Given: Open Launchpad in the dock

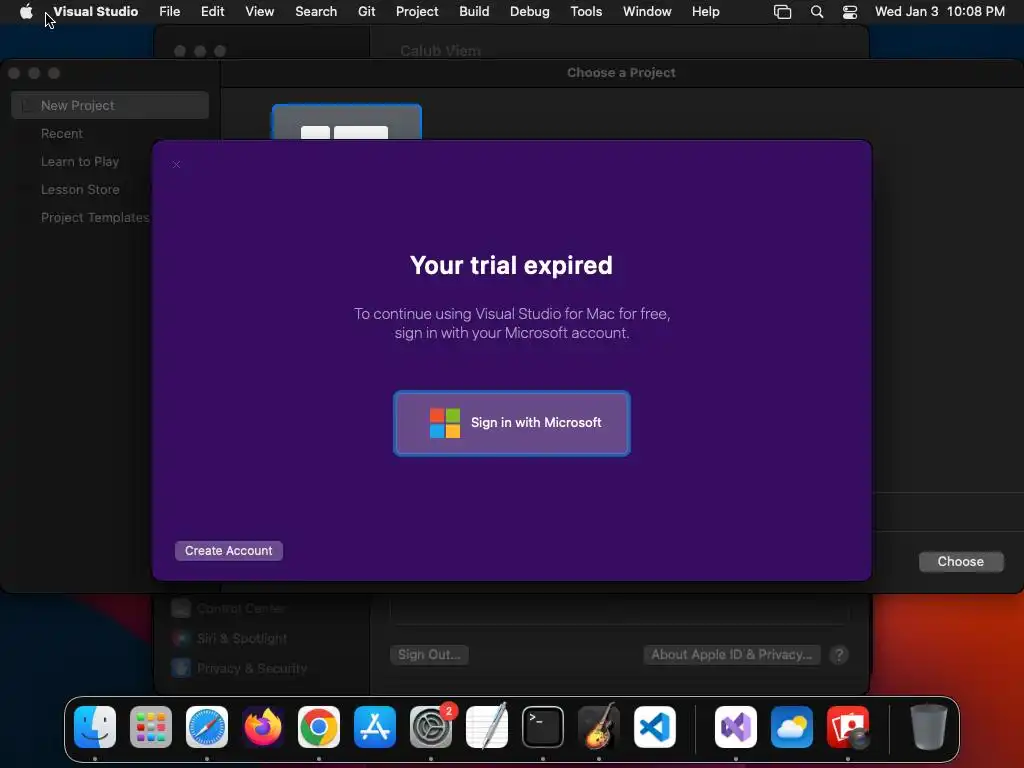Looking at the screenshot, I should [151, 727].
